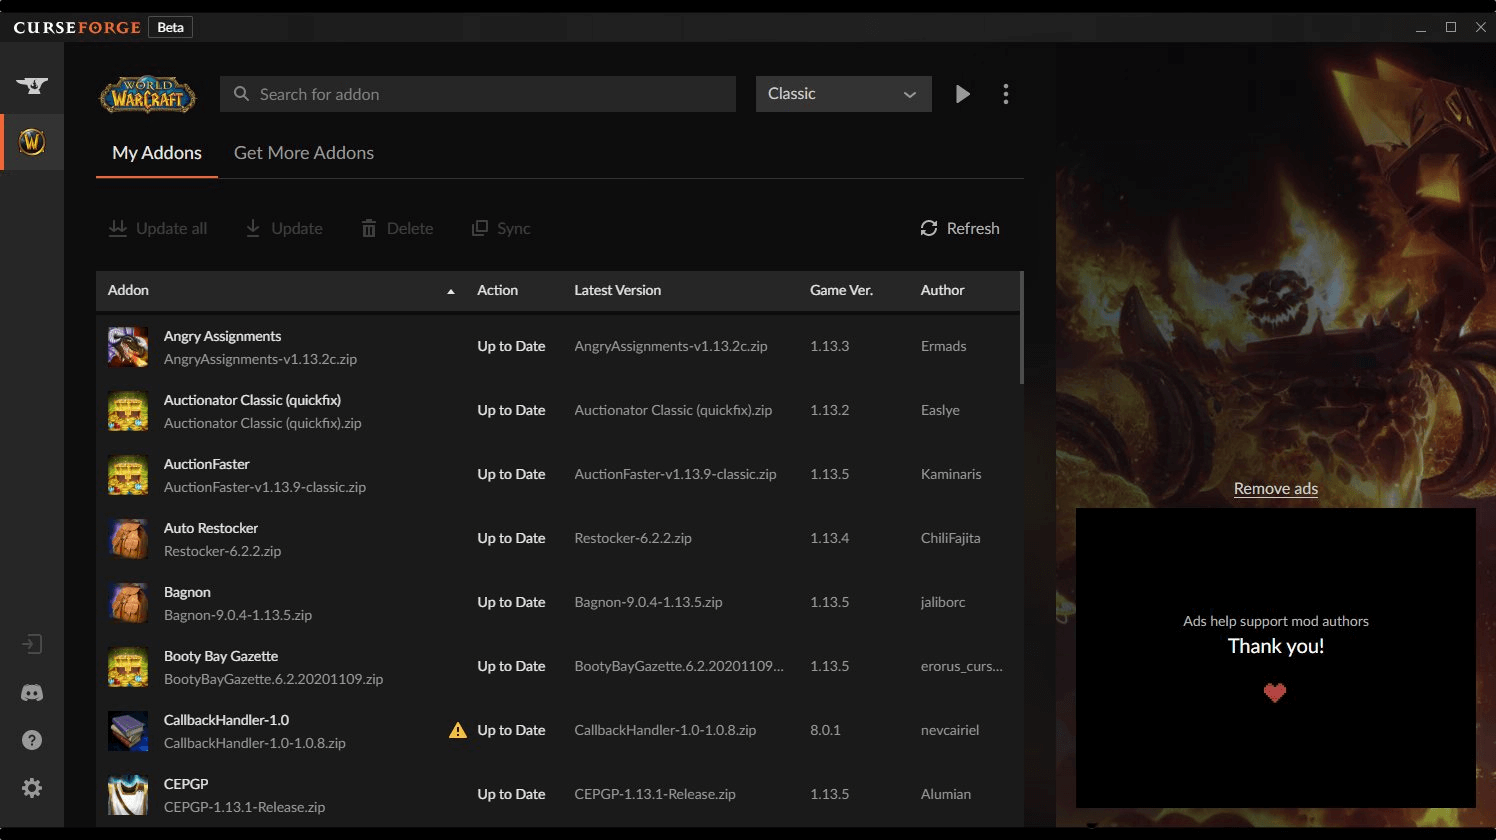Click the CEPGP addon icon
The height and width of the screenshot is (840, 1496).
tap(128, 795)
